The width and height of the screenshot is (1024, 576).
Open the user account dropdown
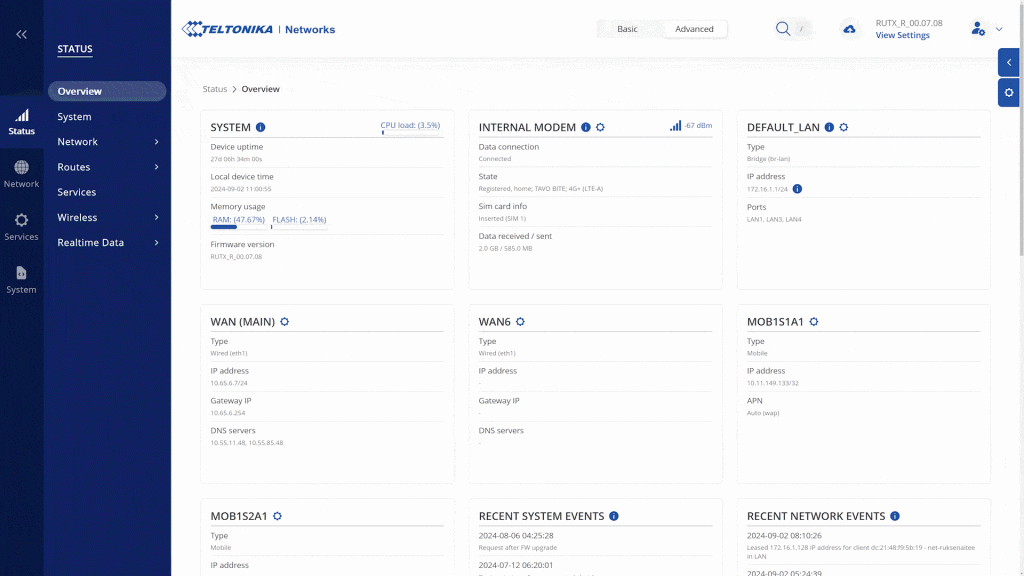(986, 29)
